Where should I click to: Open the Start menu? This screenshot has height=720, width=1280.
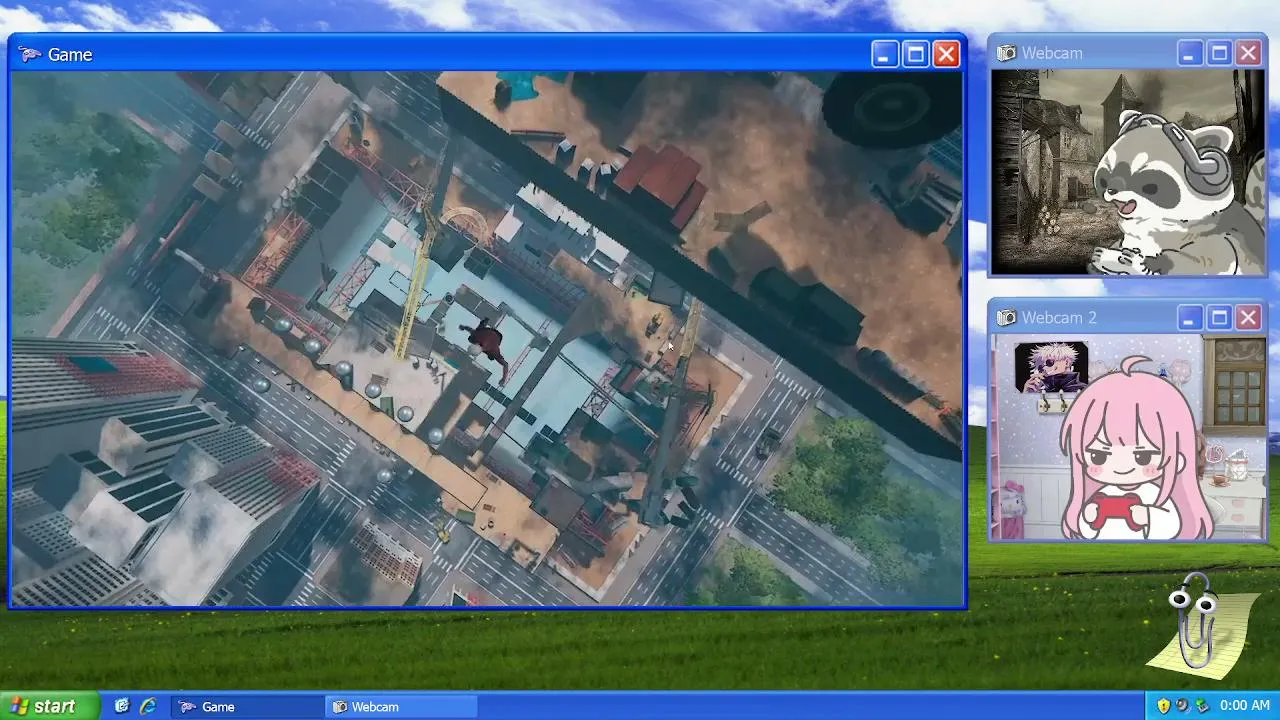pyautogui.click(x=50, y=706)
